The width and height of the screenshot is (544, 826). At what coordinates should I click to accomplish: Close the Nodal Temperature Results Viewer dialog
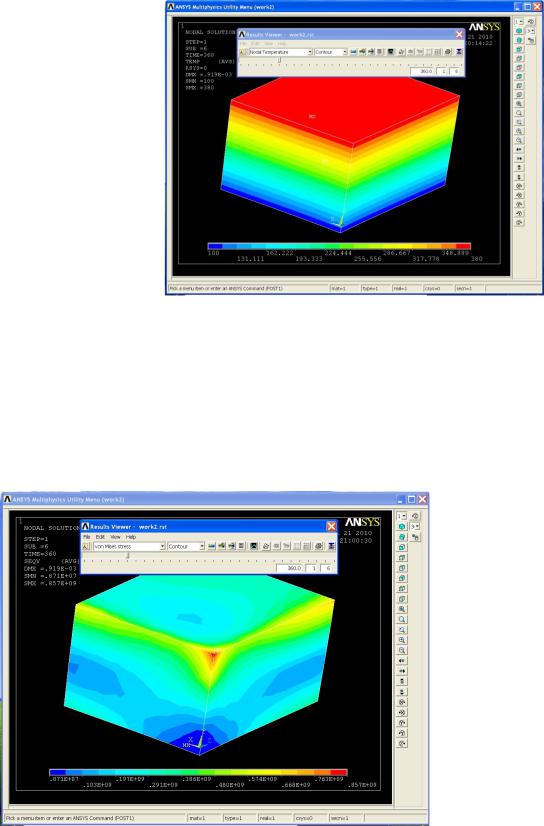pyautogui.click(x=459, y=34)
